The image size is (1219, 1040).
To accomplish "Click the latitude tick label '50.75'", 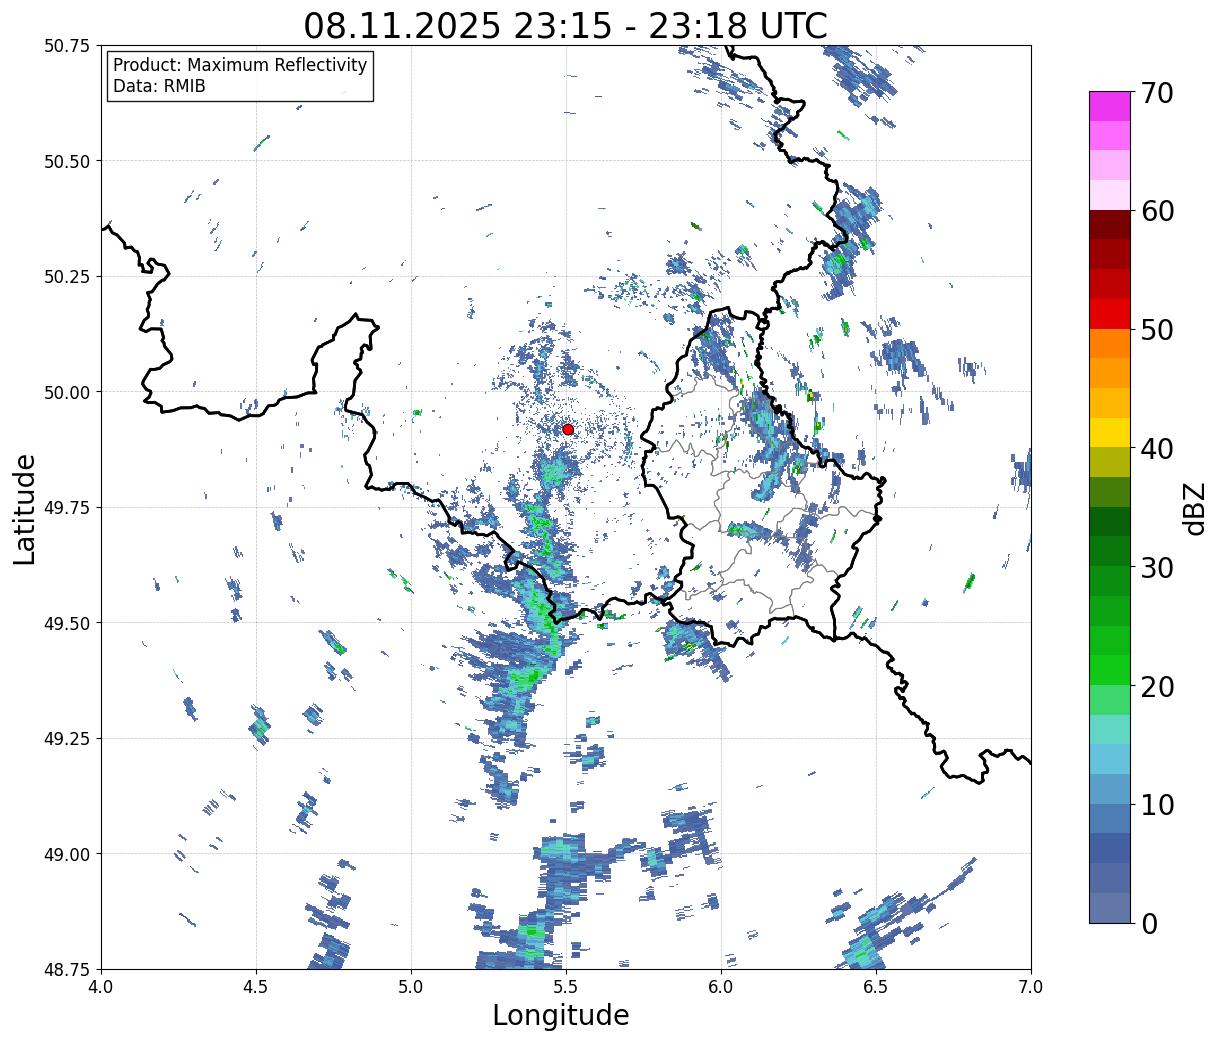I will click(x=67, y=46).
